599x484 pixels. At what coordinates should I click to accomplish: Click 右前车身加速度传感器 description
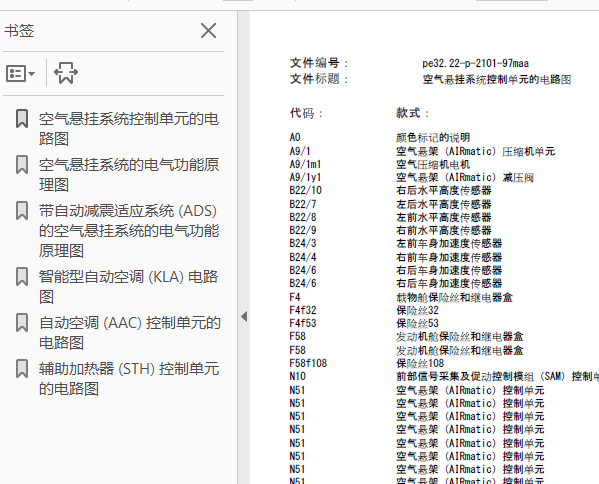click(x=449, y=257)
